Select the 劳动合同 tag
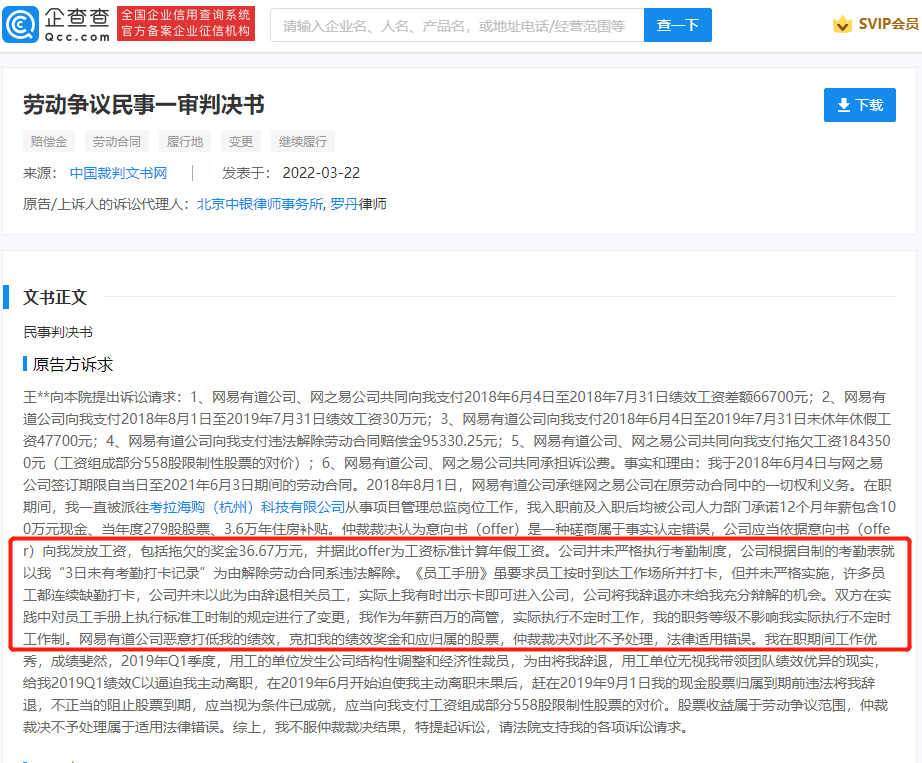The image size is (922, 763). pos(116,142)
